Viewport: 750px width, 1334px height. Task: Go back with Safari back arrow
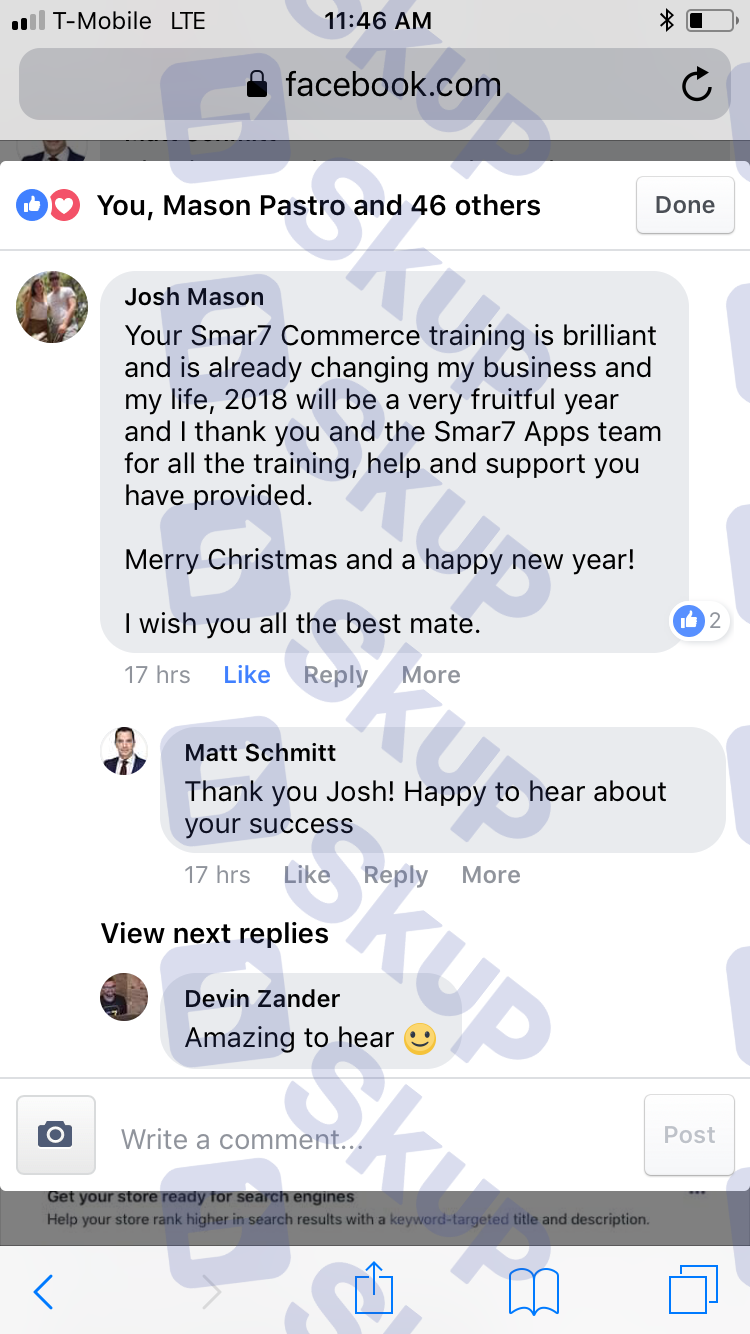coord(43,1292)
